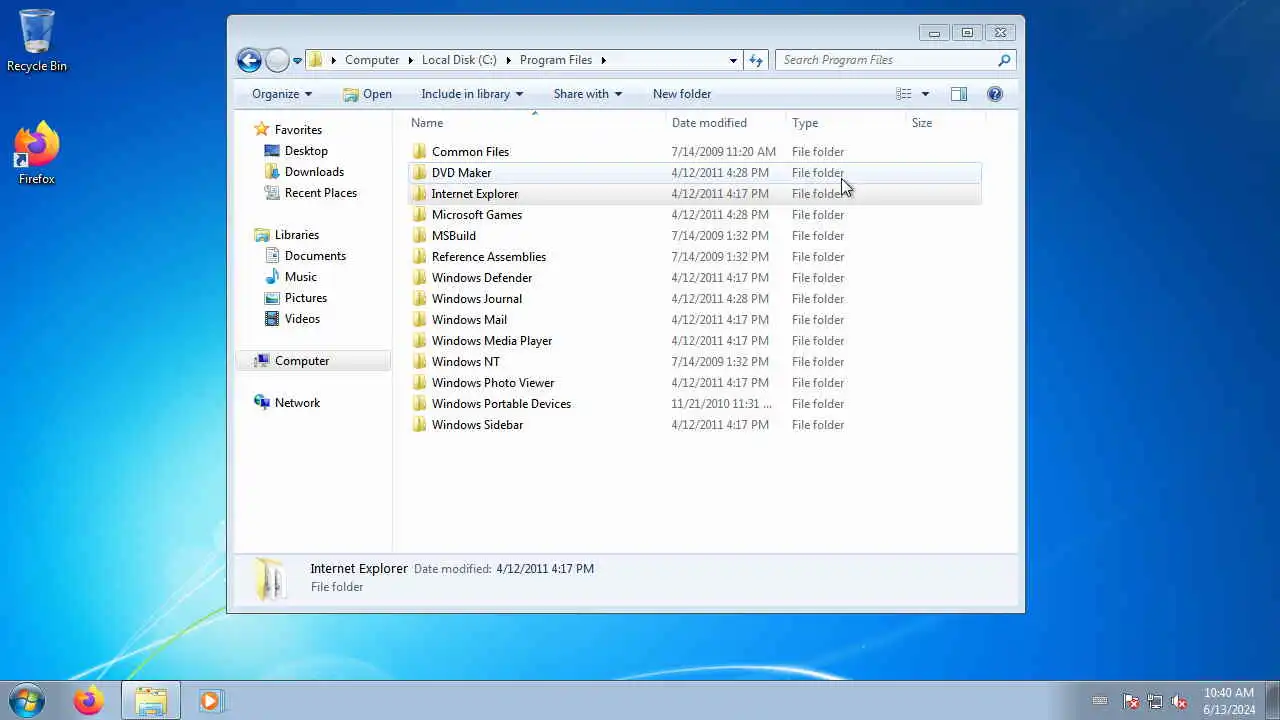Select the Microsoft Games folder icon
Image resolution: width=1280 pixels, height=720 pixels.
coord(420,215)
